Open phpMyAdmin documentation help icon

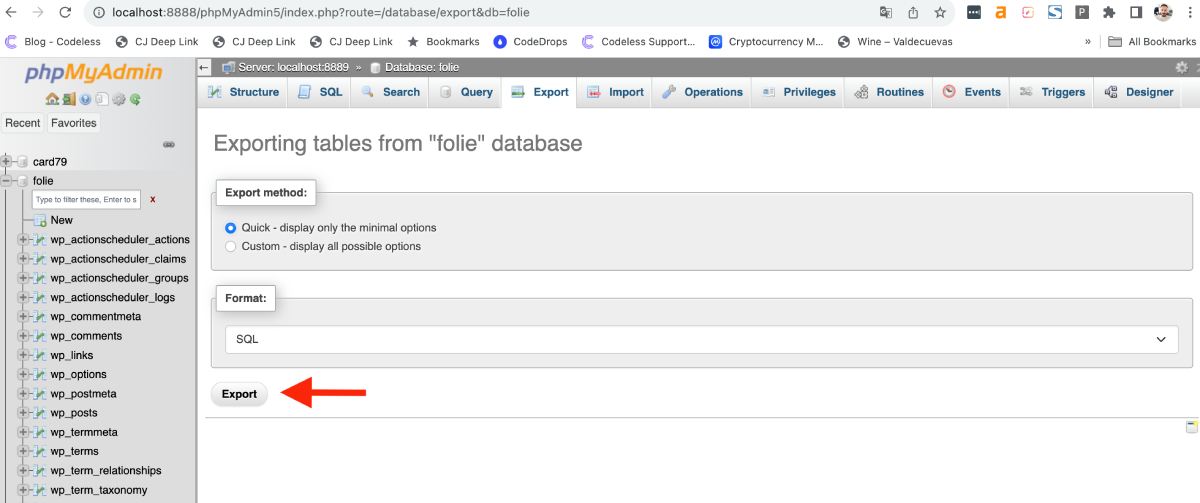coord(84,99)
